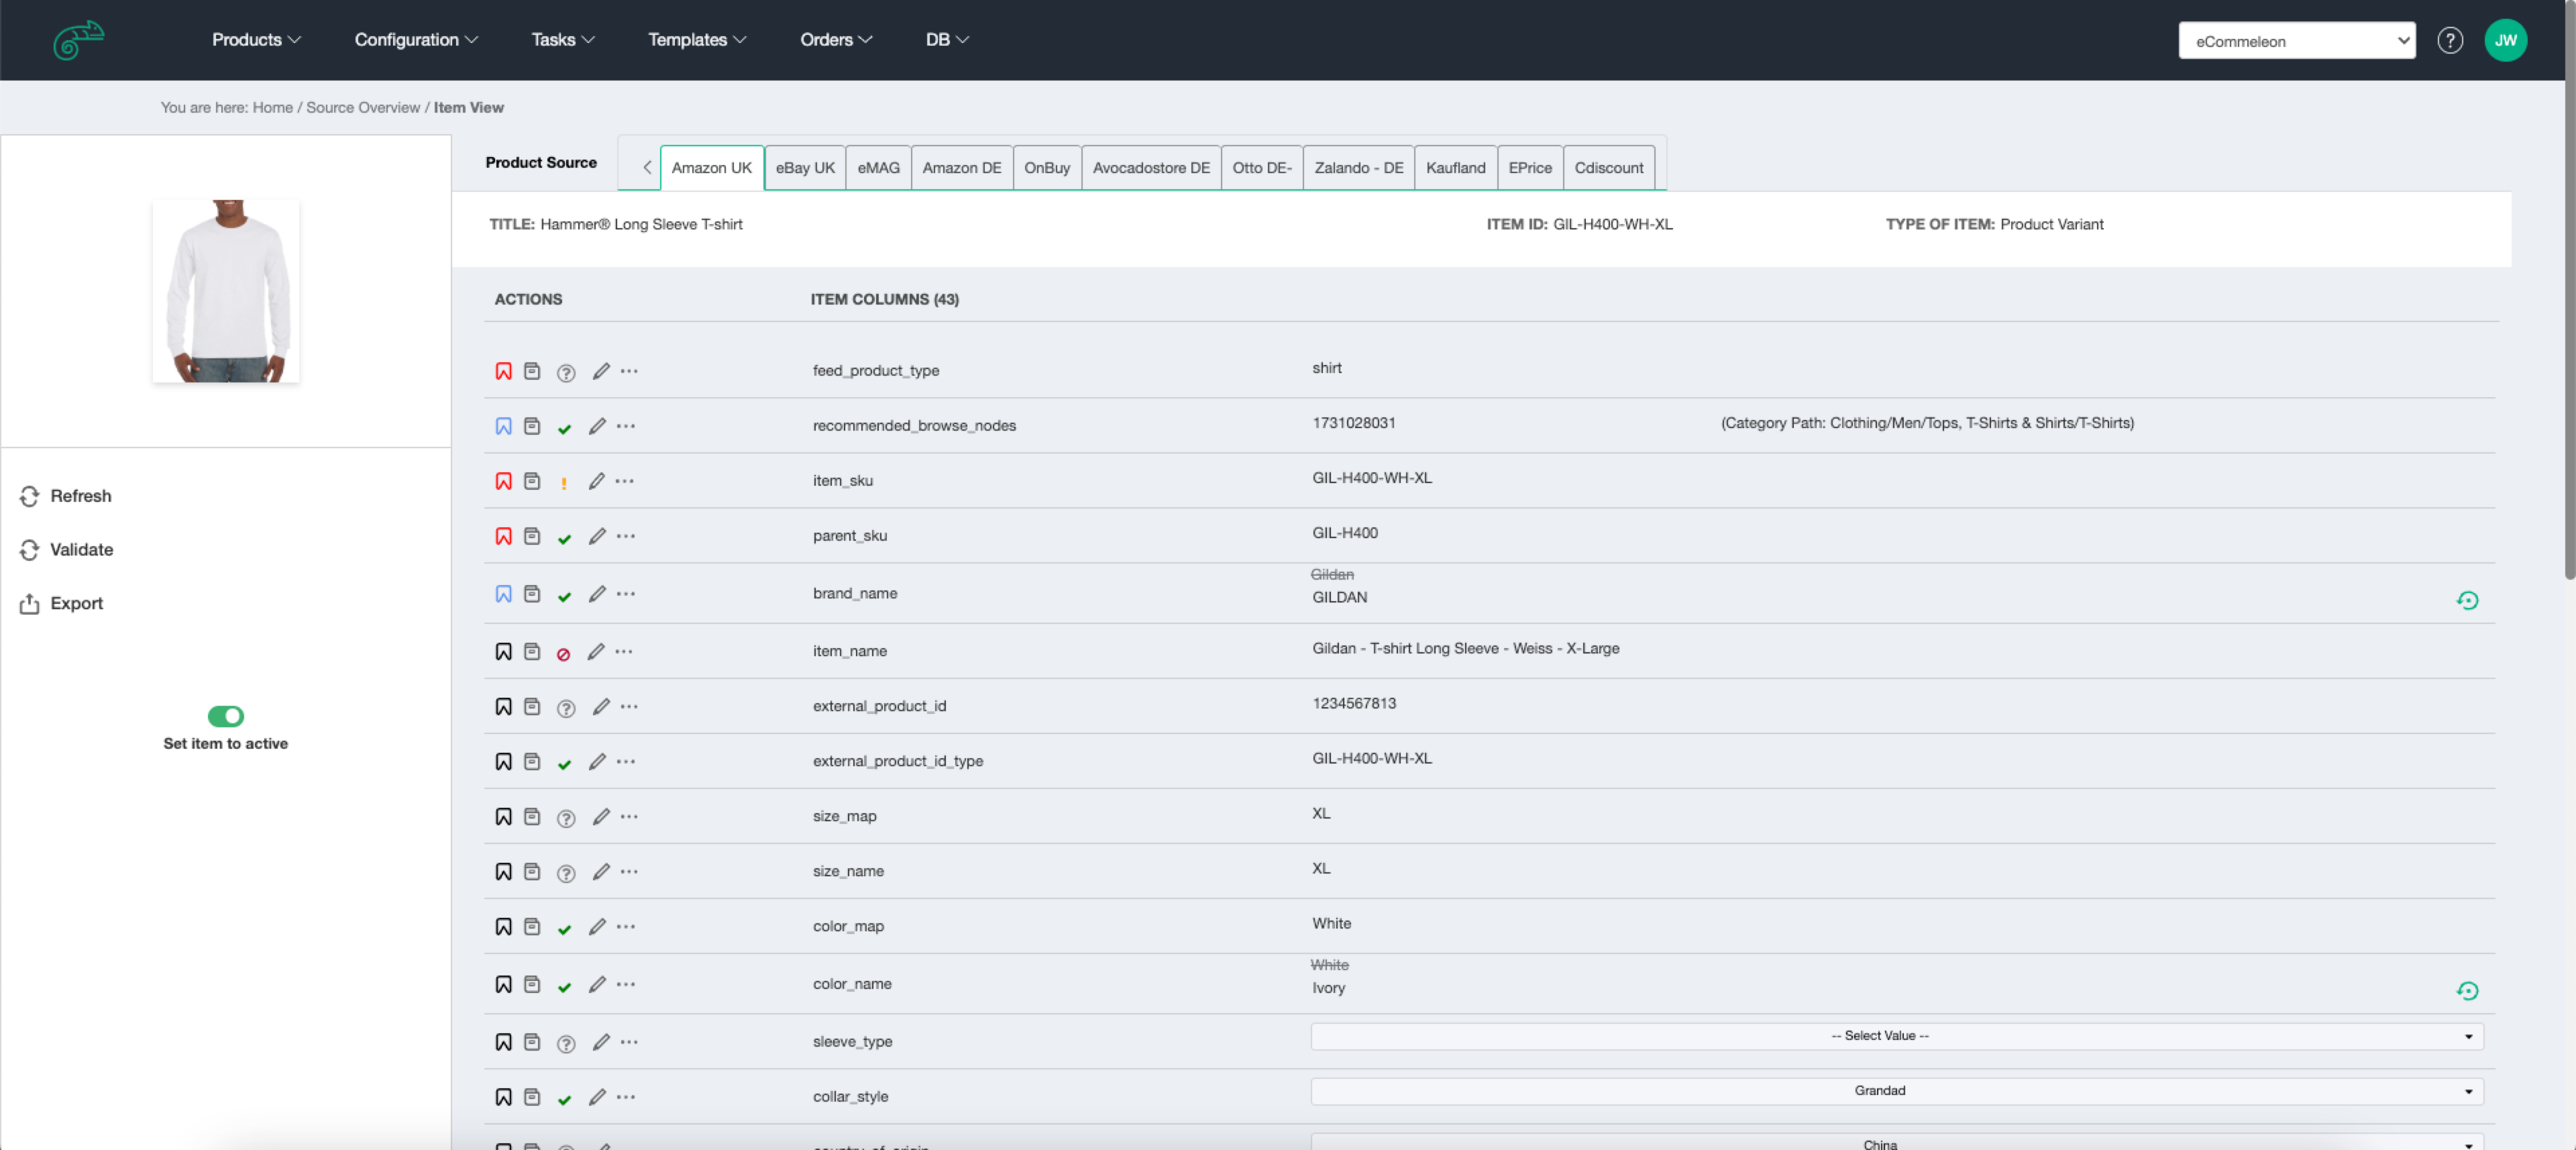Switch to the eBay UK source tab

[x=804, y=167]
